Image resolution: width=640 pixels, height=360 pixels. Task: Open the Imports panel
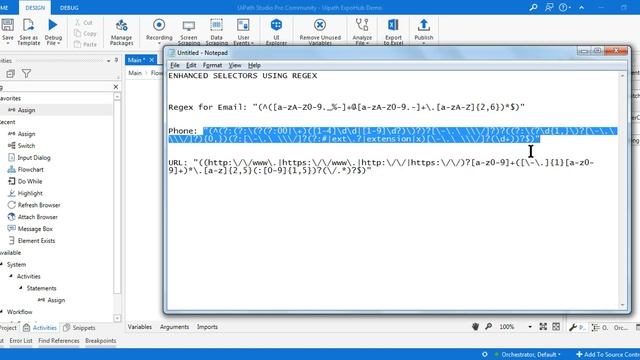point(207,327)
